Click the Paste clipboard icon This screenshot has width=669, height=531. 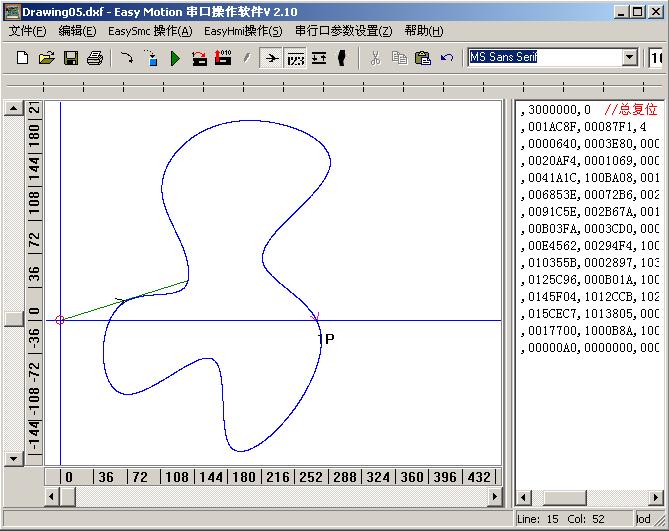point(422,58)
